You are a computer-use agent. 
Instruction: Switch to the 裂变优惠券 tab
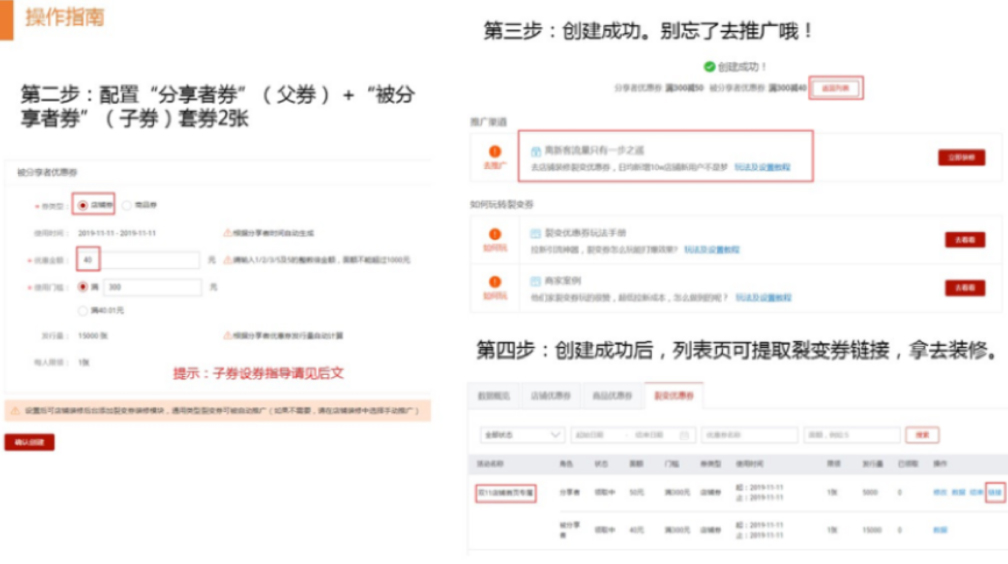(674, 396)
